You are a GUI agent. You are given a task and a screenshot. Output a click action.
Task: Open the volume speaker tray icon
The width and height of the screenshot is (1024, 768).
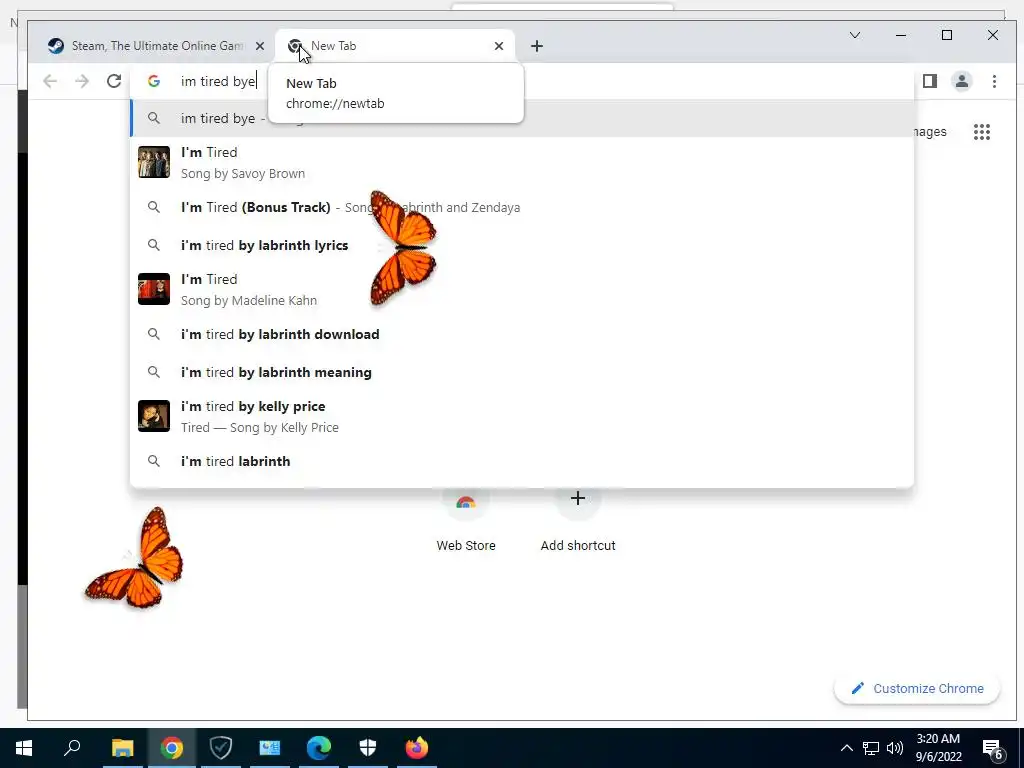point(895,748)
